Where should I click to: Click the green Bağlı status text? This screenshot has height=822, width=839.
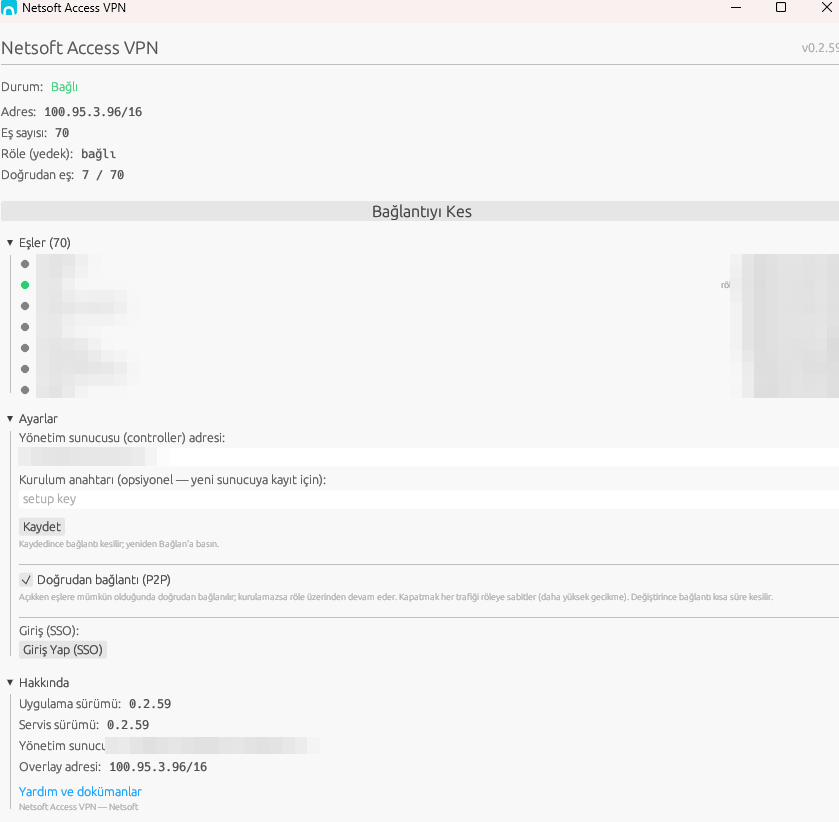(64, 87)
